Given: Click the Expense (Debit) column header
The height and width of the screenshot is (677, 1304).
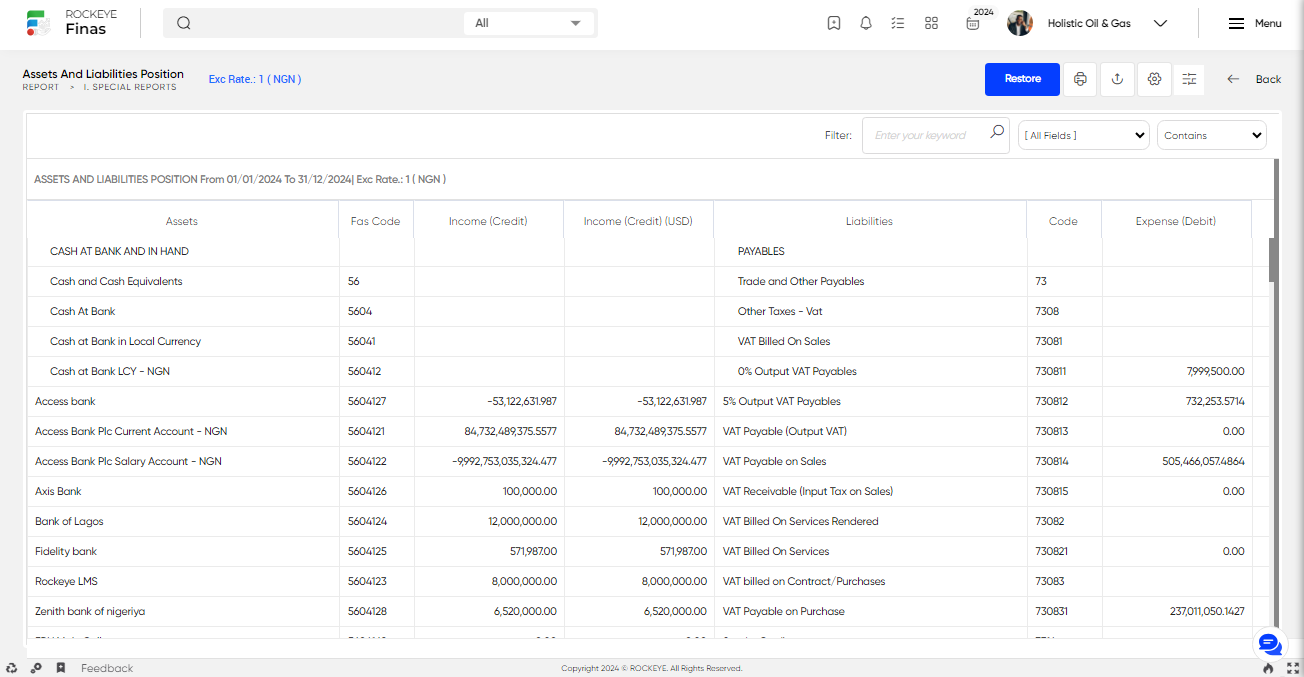Looking at the screenshot, I should point(1176,221).
